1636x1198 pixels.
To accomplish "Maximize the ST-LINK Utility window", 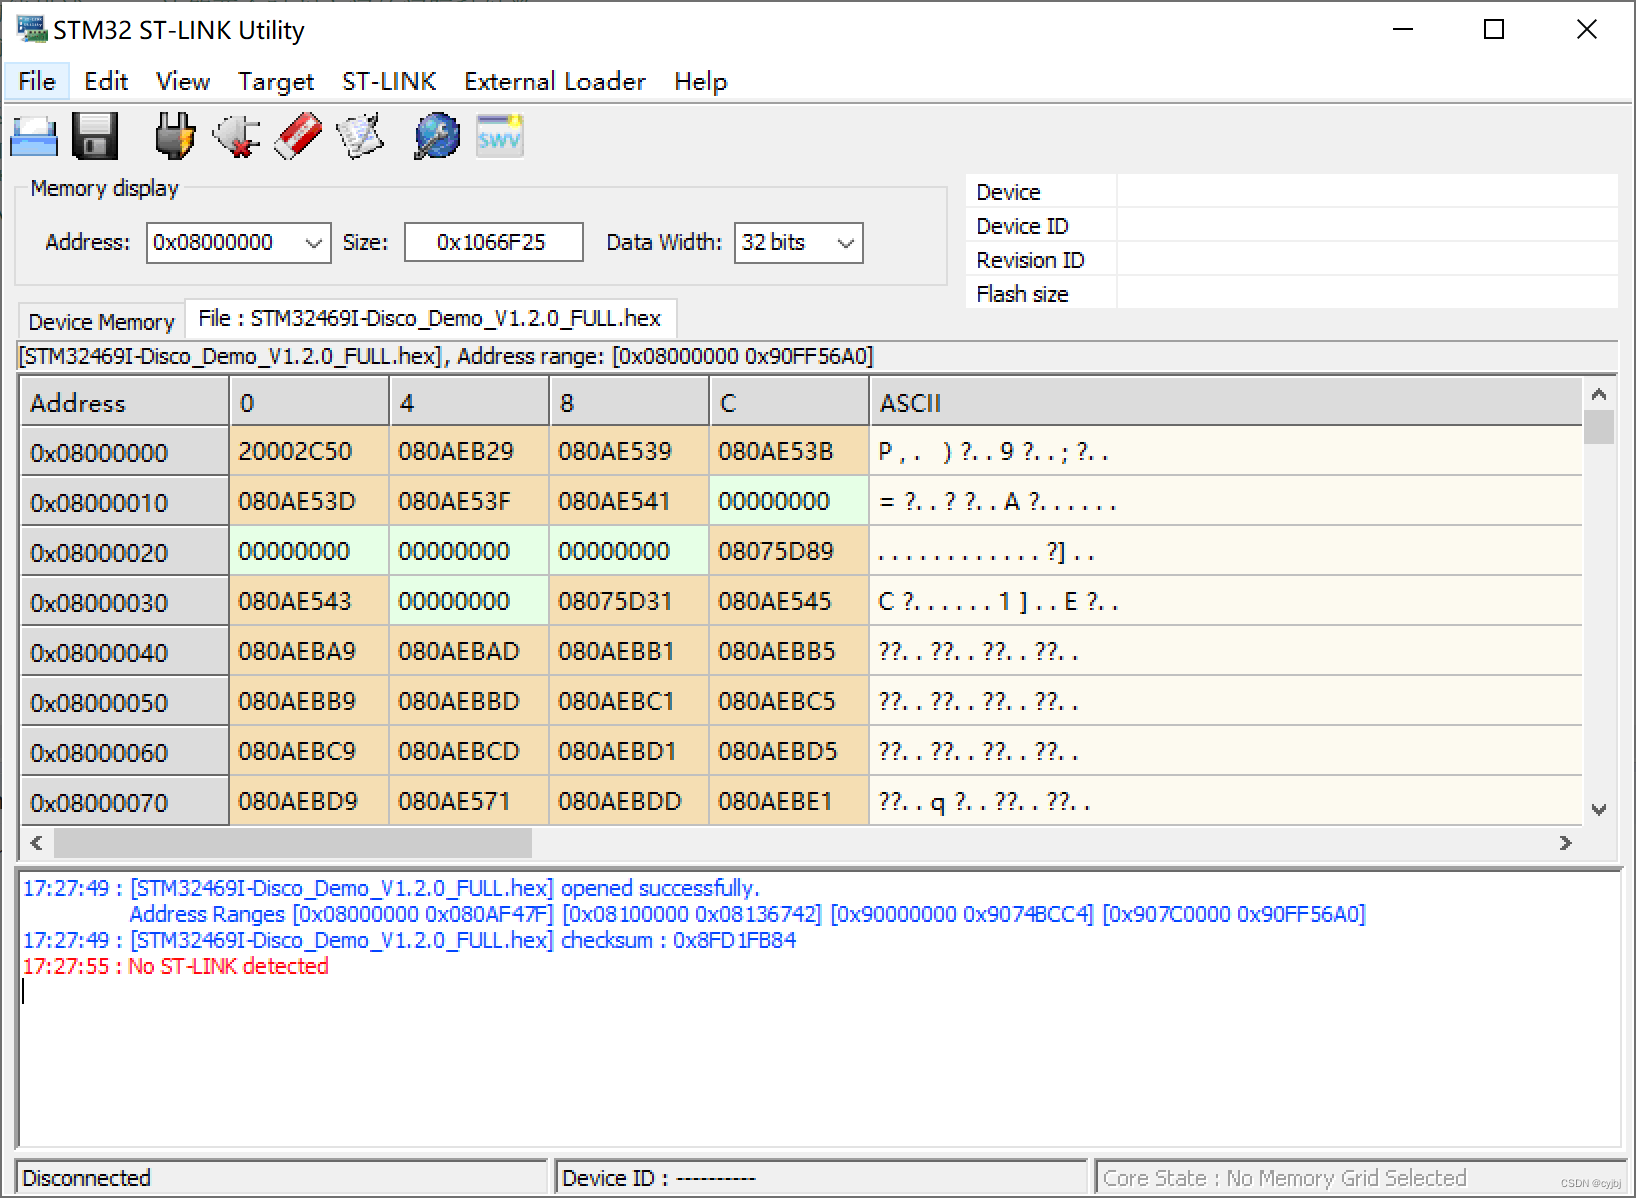I will coord(1494,29).
